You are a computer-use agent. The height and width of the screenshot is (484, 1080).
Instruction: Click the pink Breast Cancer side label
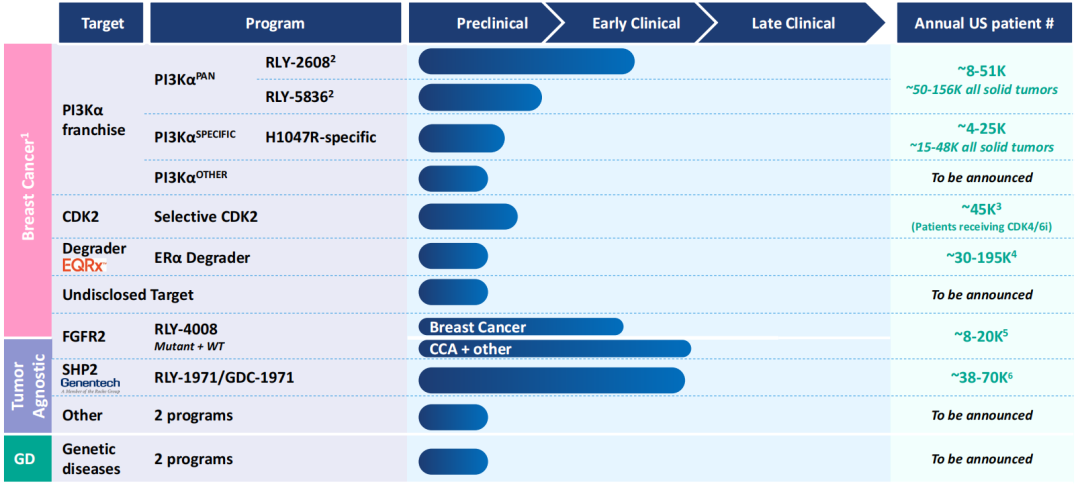[27, 190]
